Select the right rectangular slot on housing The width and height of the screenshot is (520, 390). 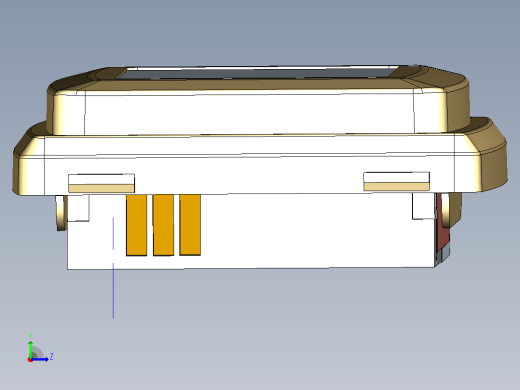[x=396, y=181]
